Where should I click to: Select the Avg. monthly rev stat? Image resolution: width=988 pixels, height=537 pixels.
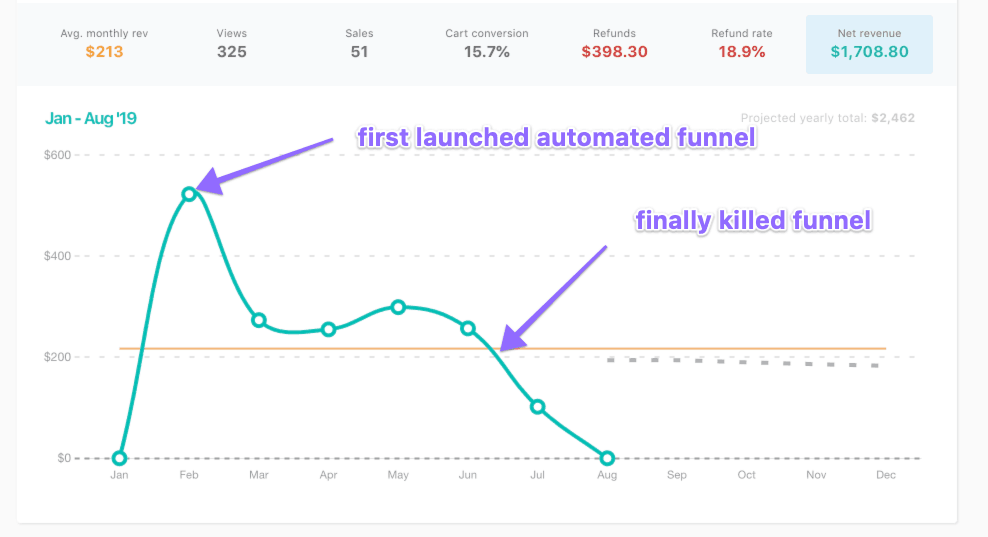(x=104, y=43)
